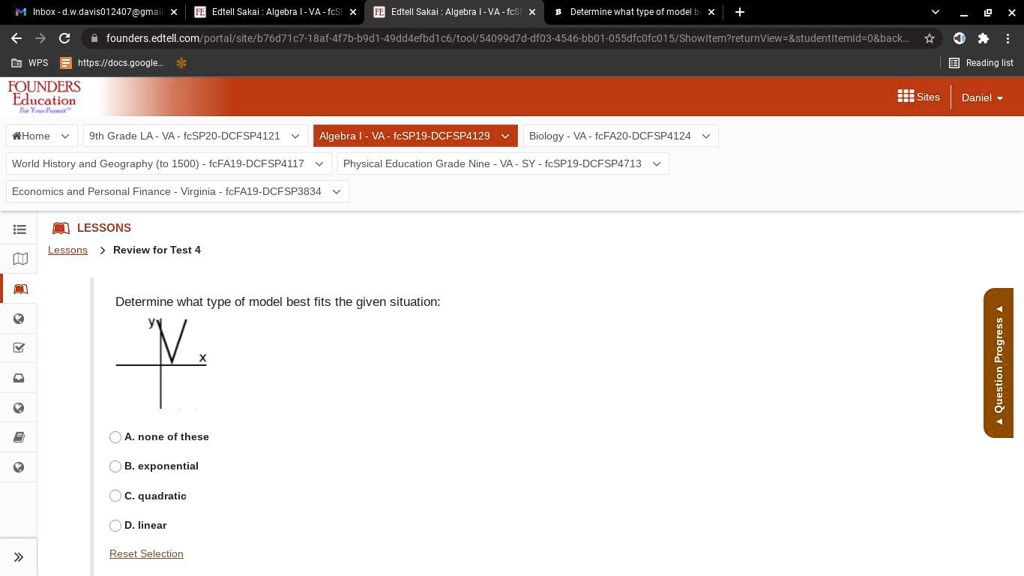Expand Economics and Personal Finance dropdown arrow
This screenshot has width=1024, height=576.
tap(336, 191)
